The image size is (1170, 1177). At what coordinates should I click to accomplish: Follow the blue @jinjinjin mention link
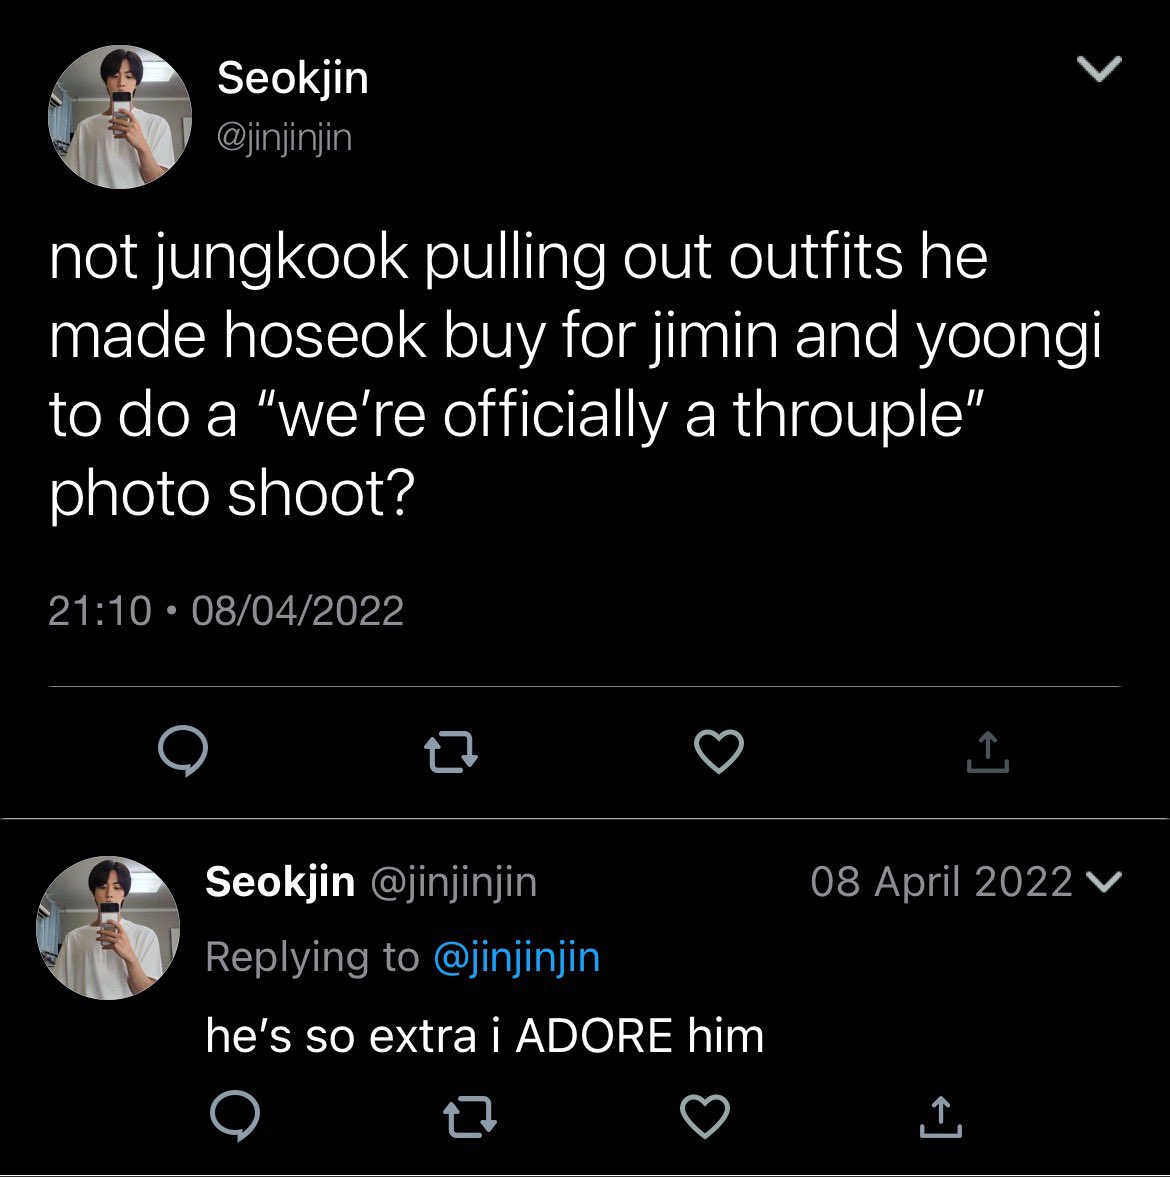tap(517, 957)
